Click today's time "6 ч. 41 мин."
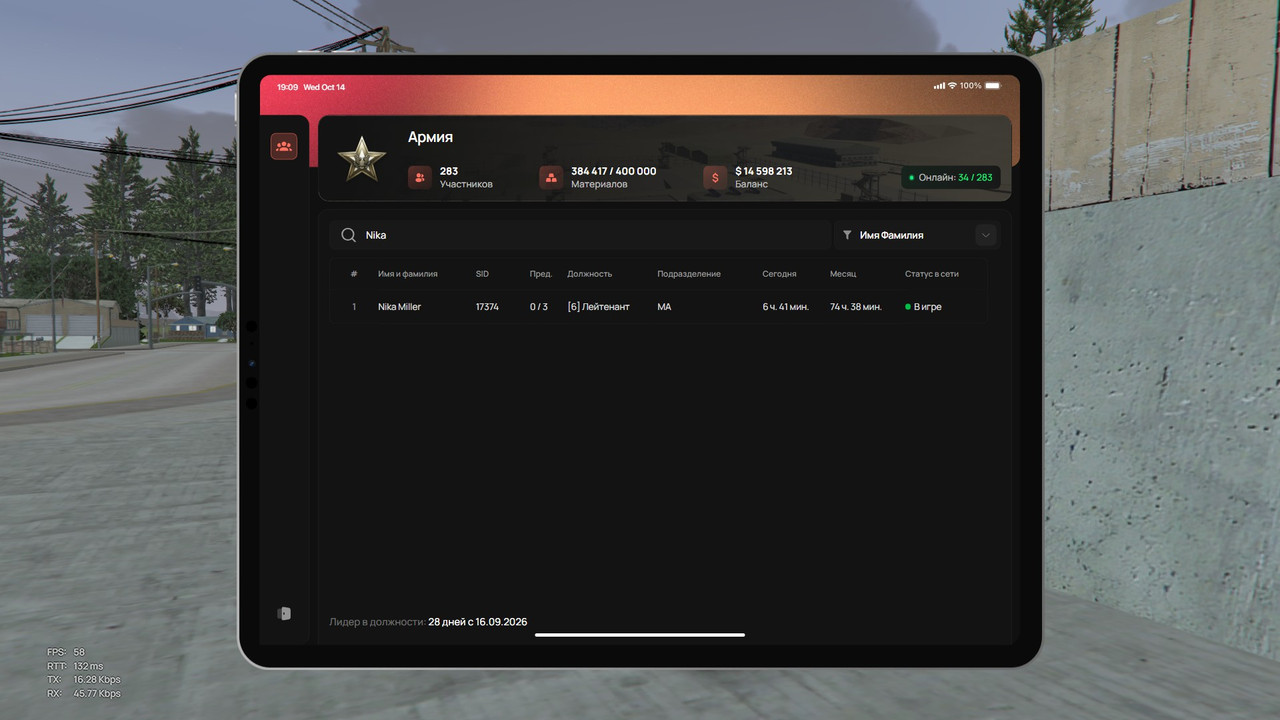Image resolution: width=1280 pixels, height=720 pixels. 786,307
